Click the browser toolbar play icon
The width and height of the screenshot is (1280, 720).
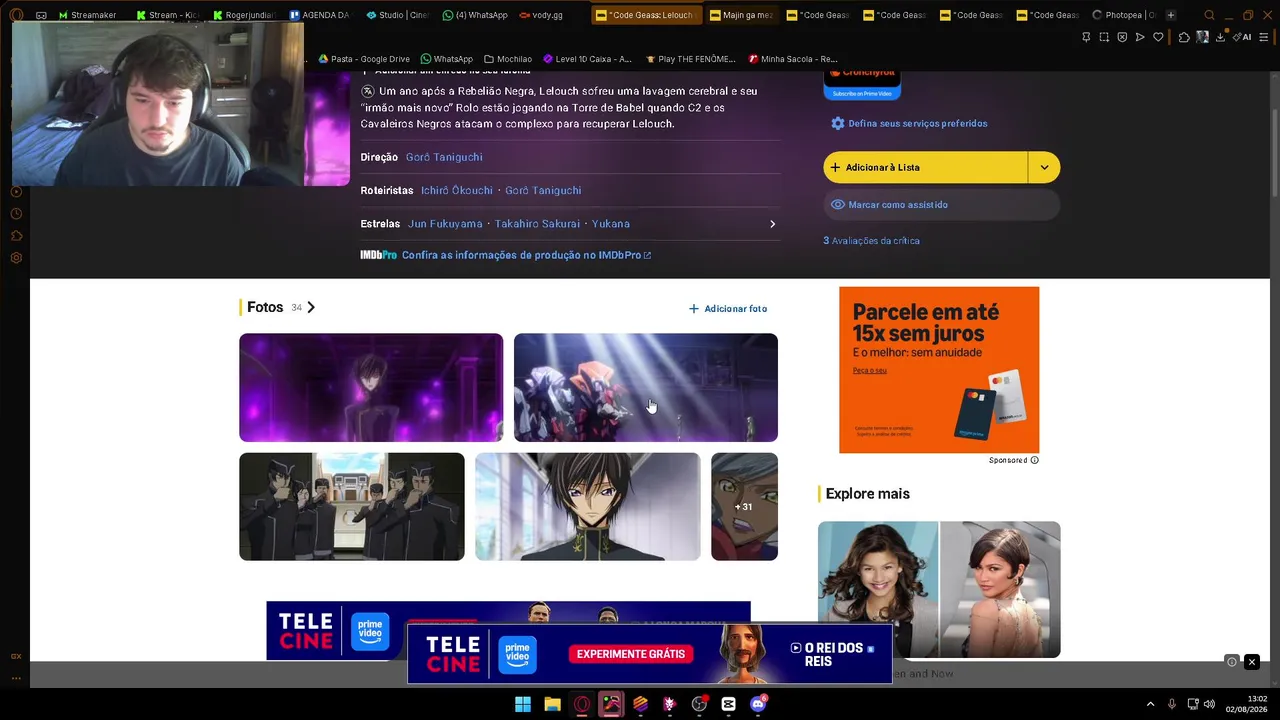pyautogui.click(x=1140, y=37)
